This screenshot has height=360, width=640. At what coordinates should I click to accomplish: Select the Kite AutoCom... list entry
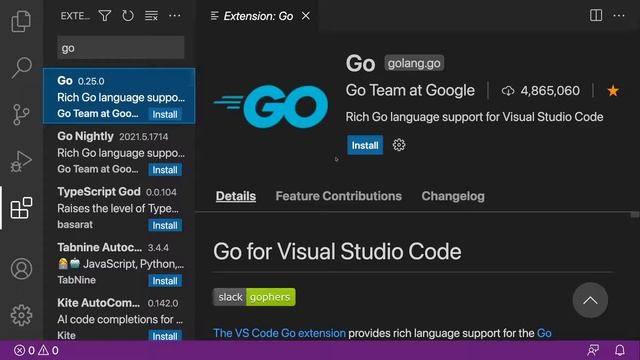pos(119,316)
